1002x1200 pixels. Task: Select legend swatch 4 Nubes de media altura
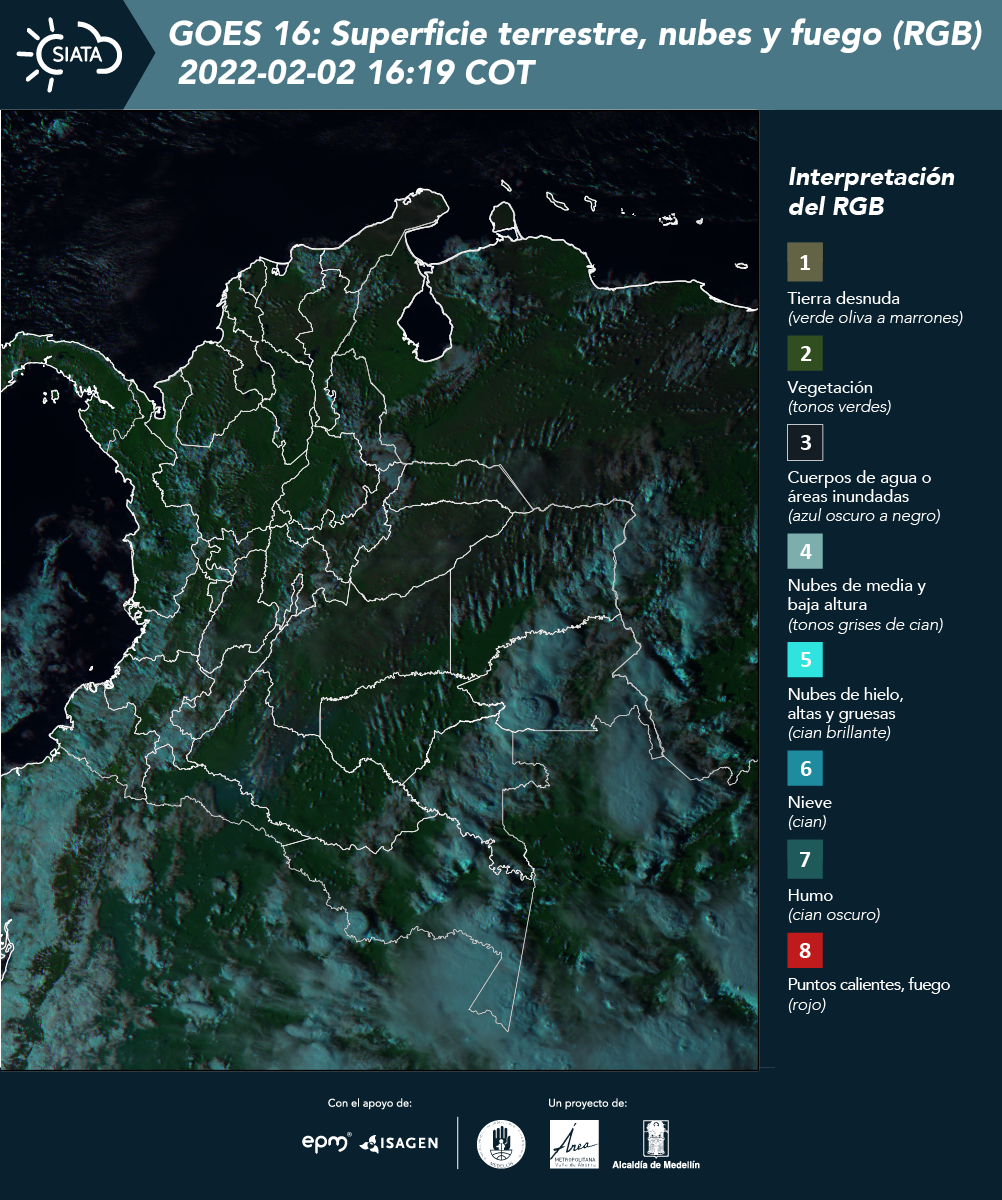(x=805, y=551)
